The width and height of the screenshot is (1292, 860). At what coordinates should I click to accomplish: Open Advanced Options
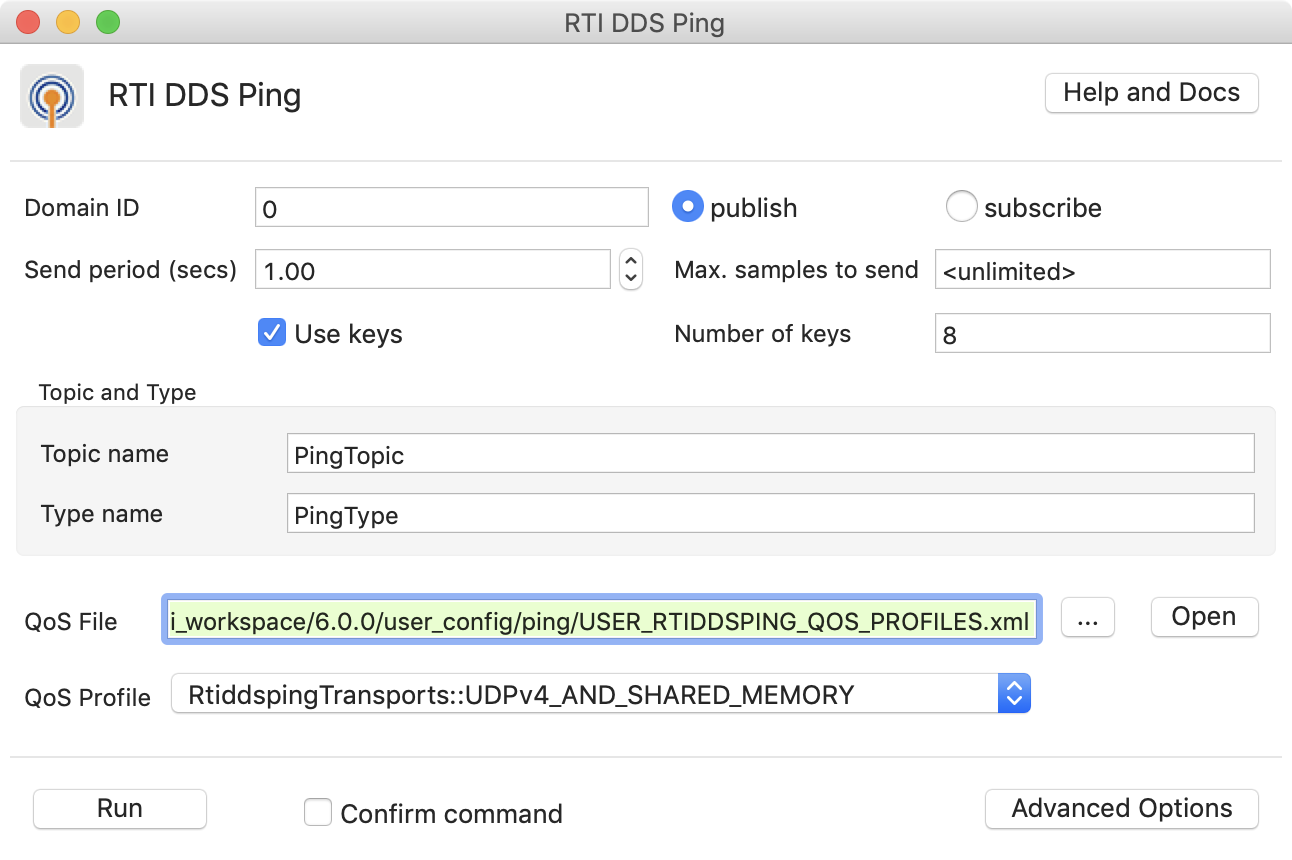pos(1121,808)
